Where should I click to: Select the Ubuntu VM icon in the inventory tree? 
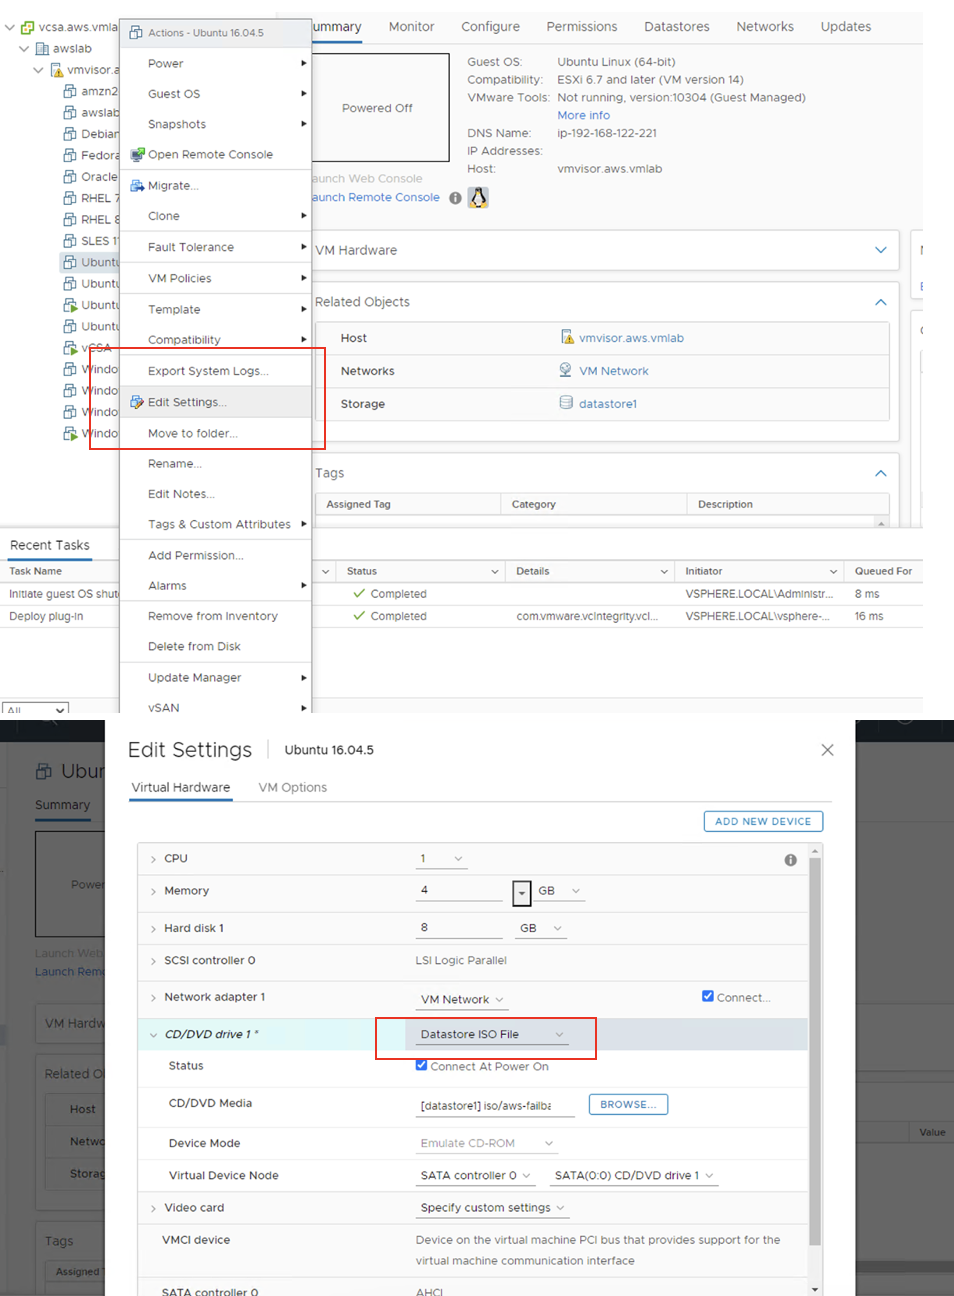point(72,262)
